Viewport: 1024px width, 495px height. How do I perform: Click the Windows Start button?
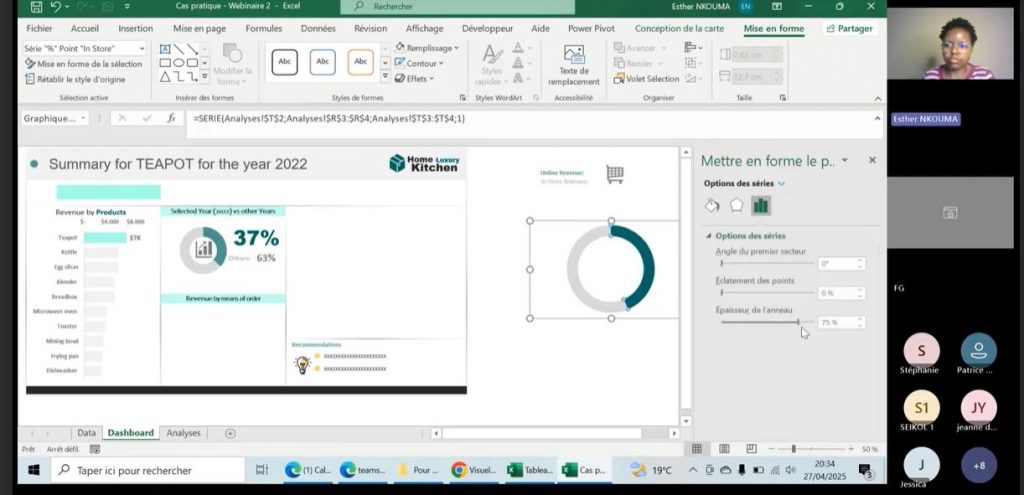click(x=34, y=470)
